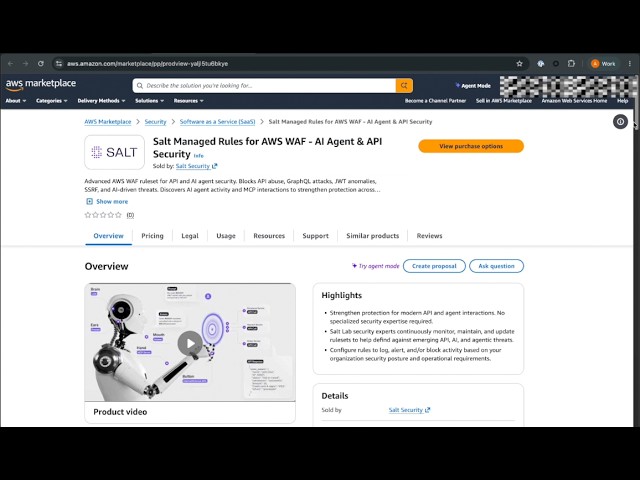Click Become a Channel Partner link

[x=435, y=101]
